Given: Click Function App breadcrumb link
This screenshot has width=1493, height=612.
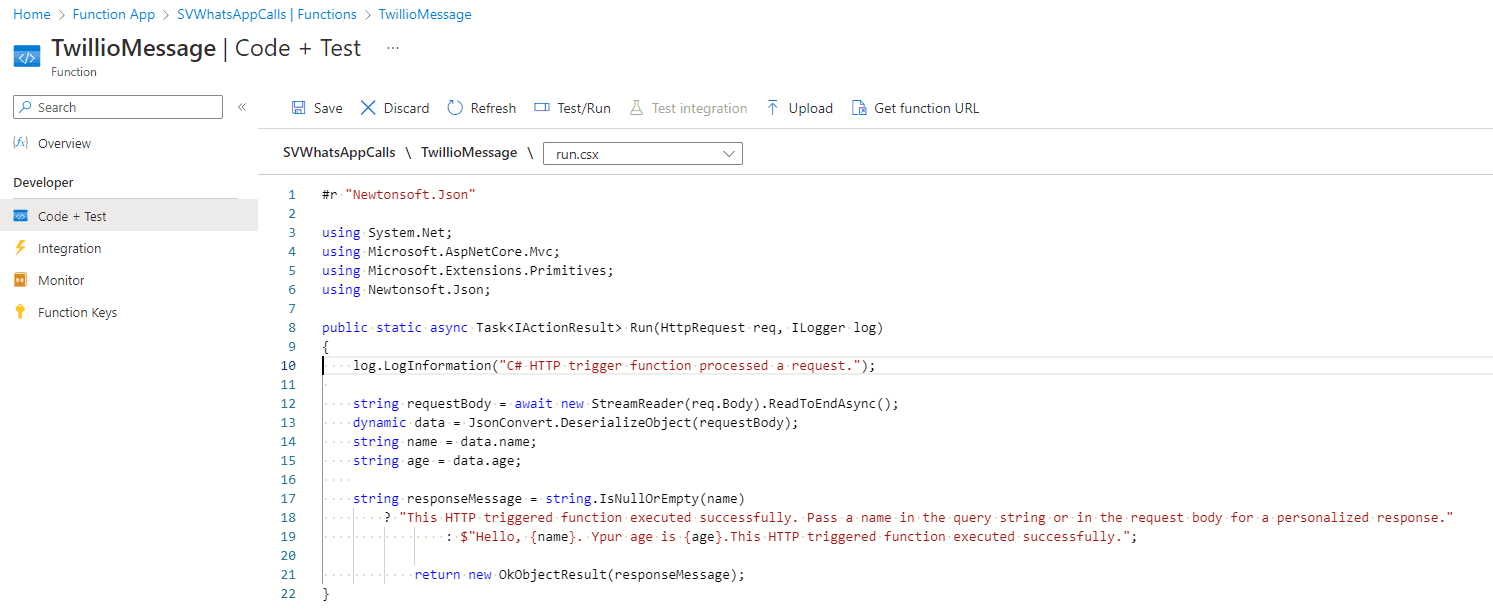Looking at the screenshot, I should click(x=114, y=14).
